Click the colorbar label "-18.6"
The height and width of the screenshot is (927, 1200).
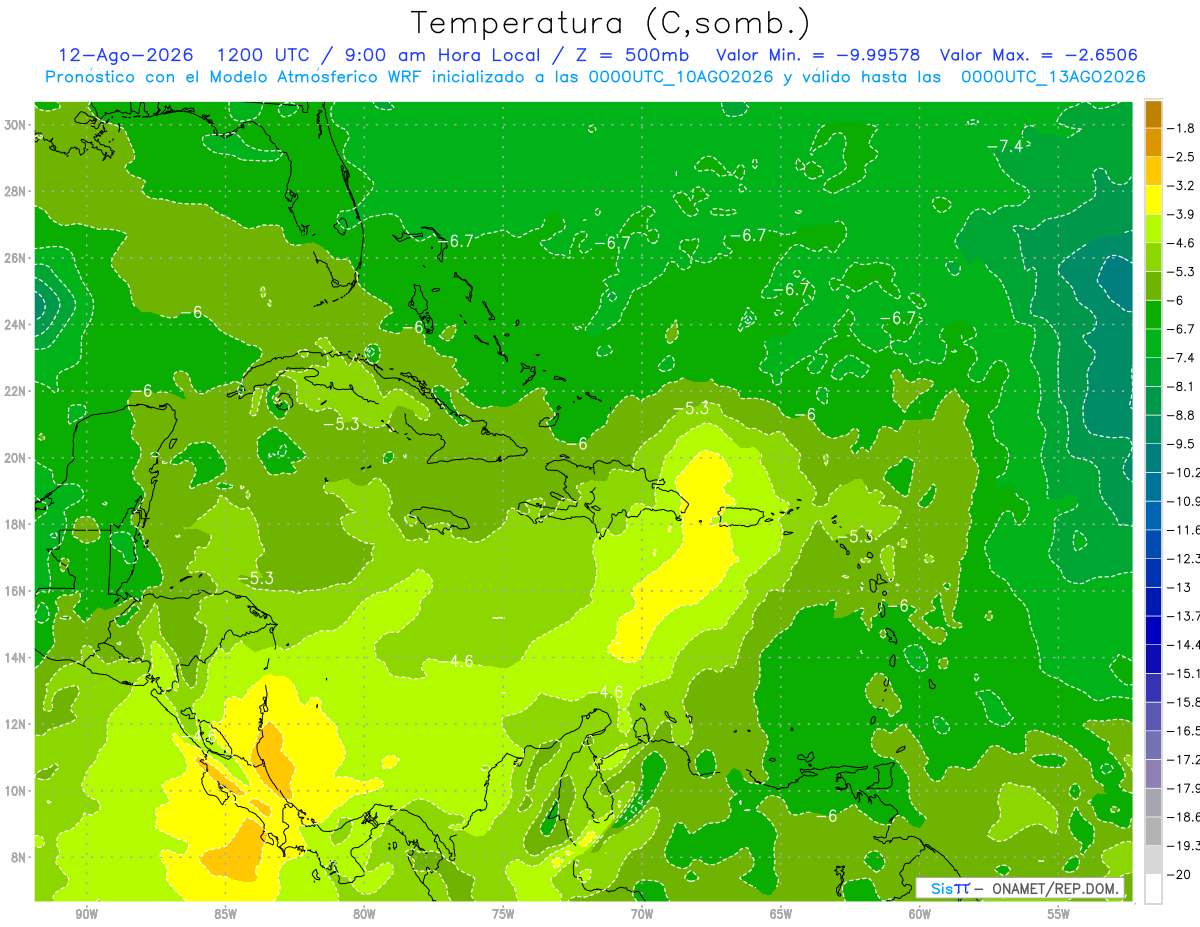click(1184, 816)
